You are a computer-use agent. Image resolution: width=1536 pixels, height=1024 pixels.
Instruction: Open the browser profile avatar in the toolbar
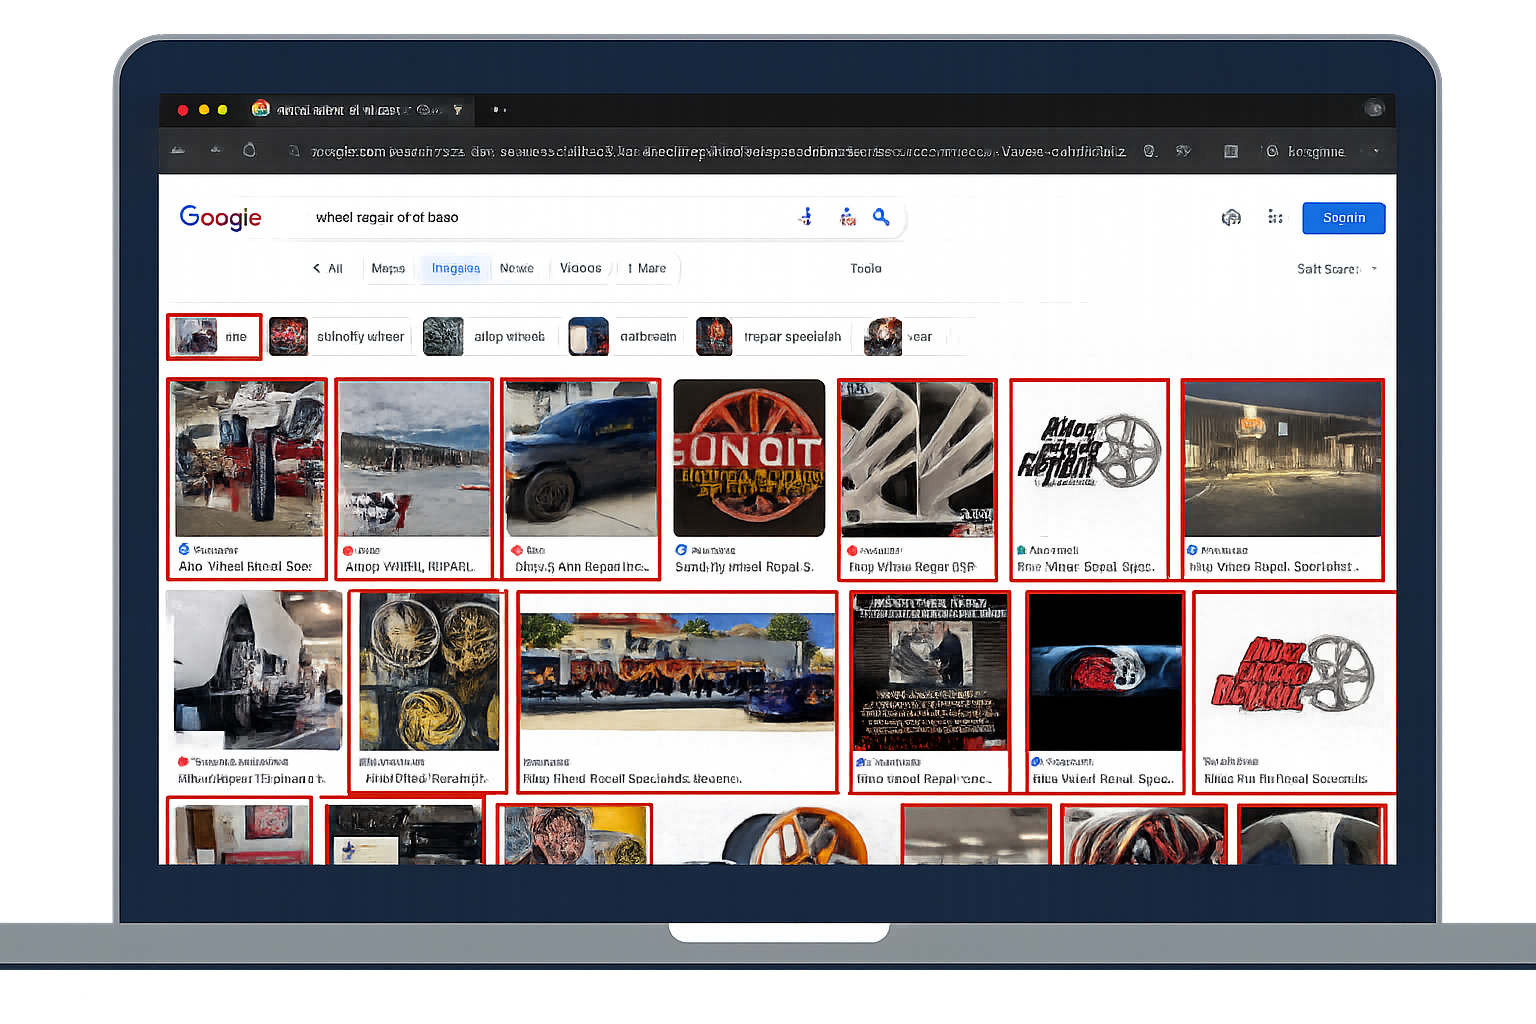point(1374,109)
